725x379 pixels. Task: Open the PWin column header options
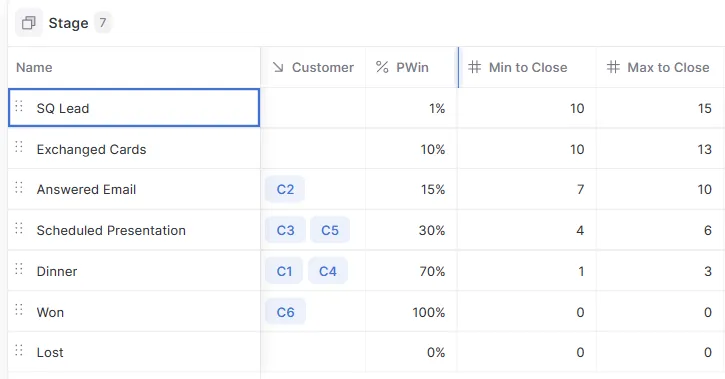point(412,67)
